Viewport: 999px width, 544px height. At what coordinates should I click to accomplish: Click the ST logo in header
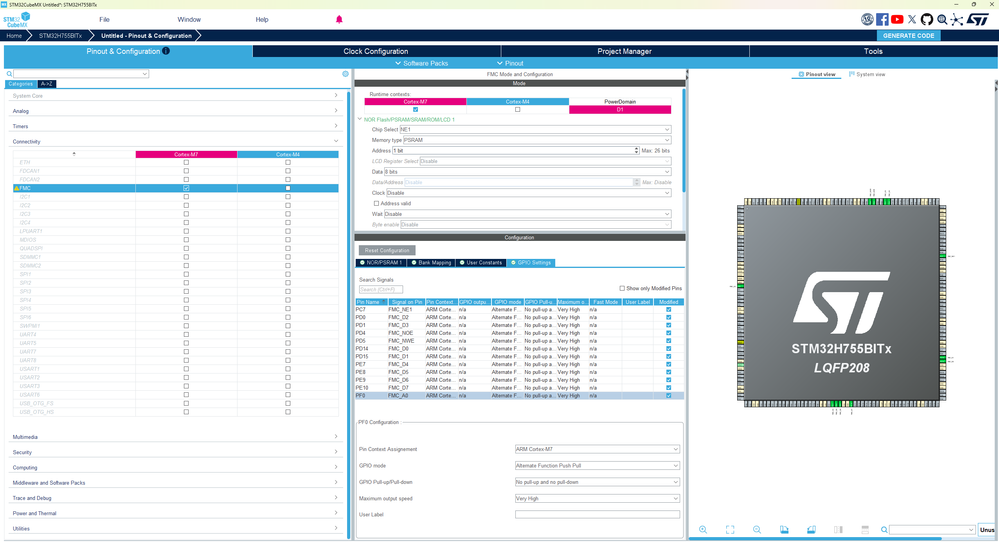click(x=977, y=20)
